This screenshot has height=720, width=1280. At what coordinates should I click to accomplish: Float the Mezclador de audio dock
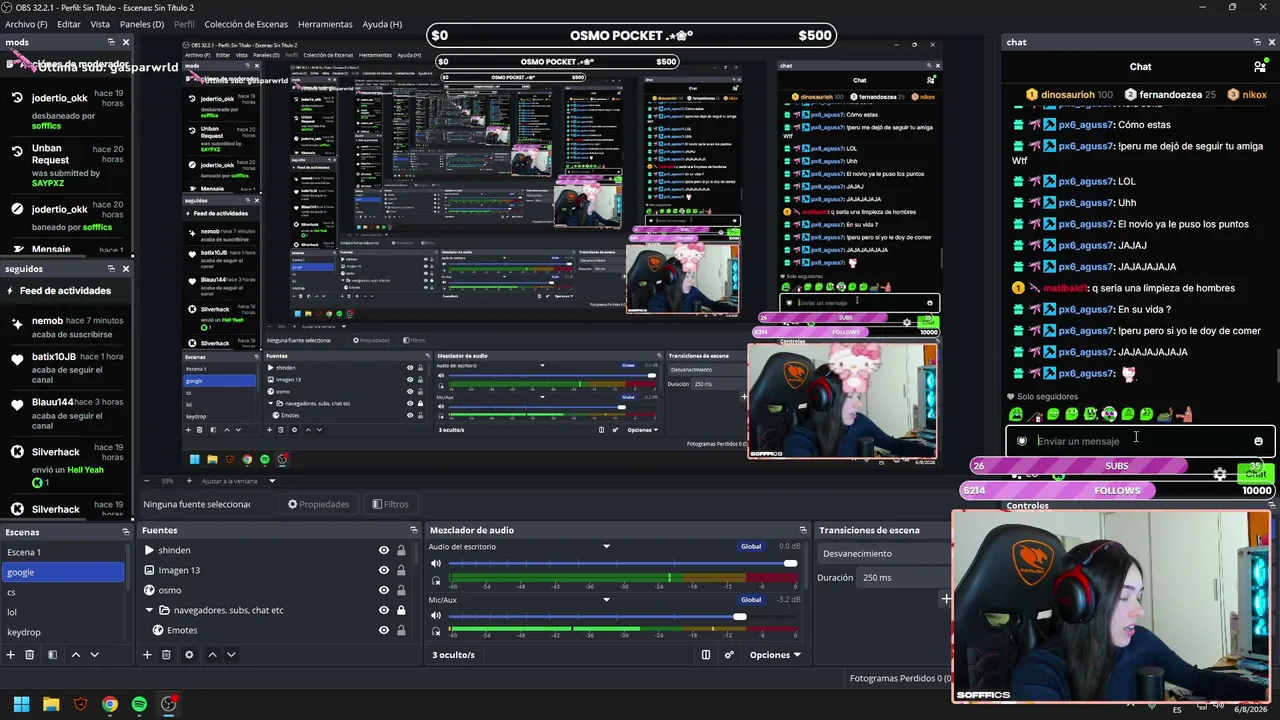pyautogui.click(x=802, y=530)
